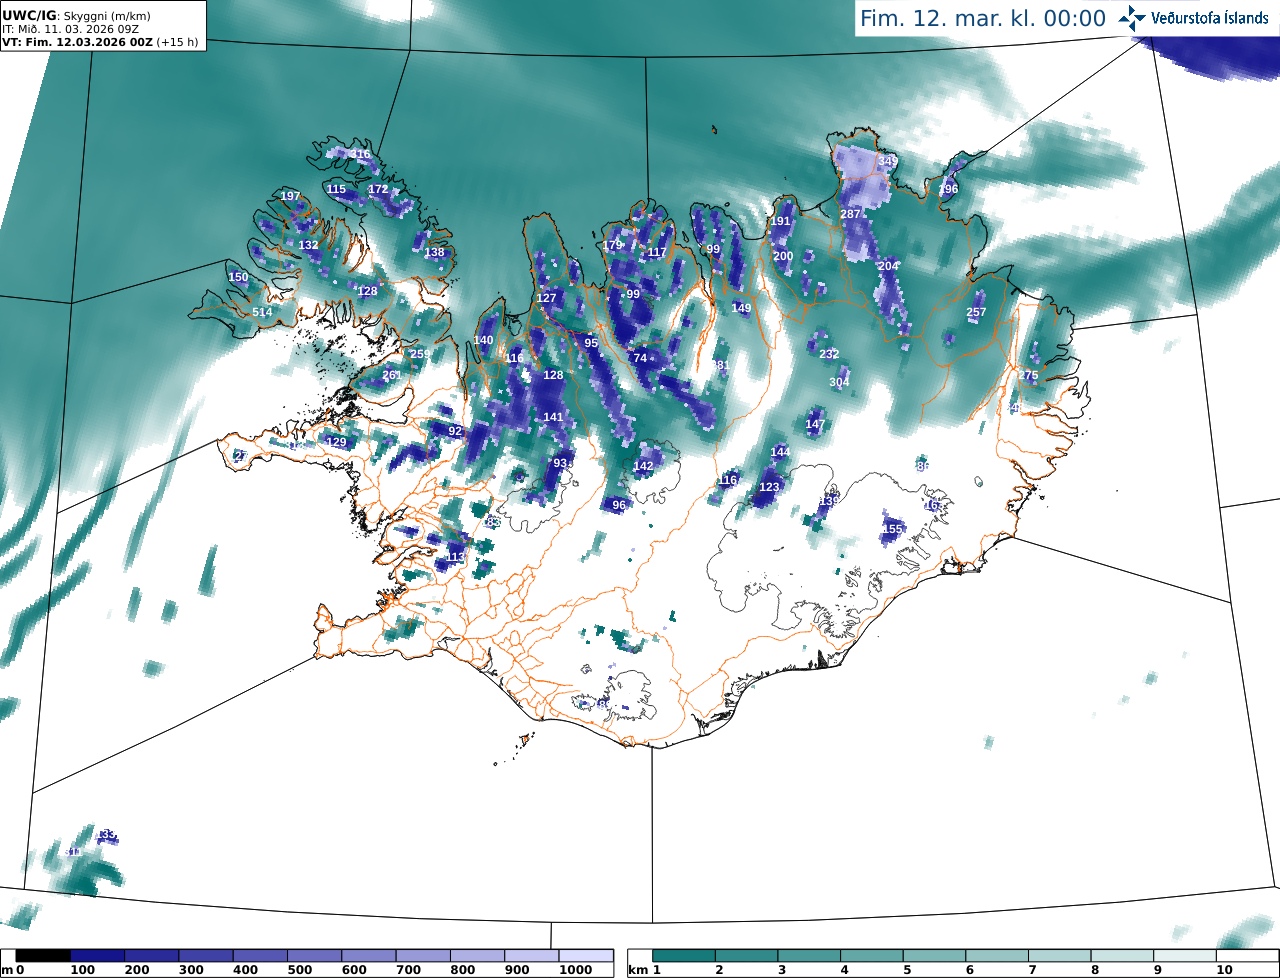
Task: Click the 'Veðurstofa Íslands' logo text
Action: click(1210, 18)
